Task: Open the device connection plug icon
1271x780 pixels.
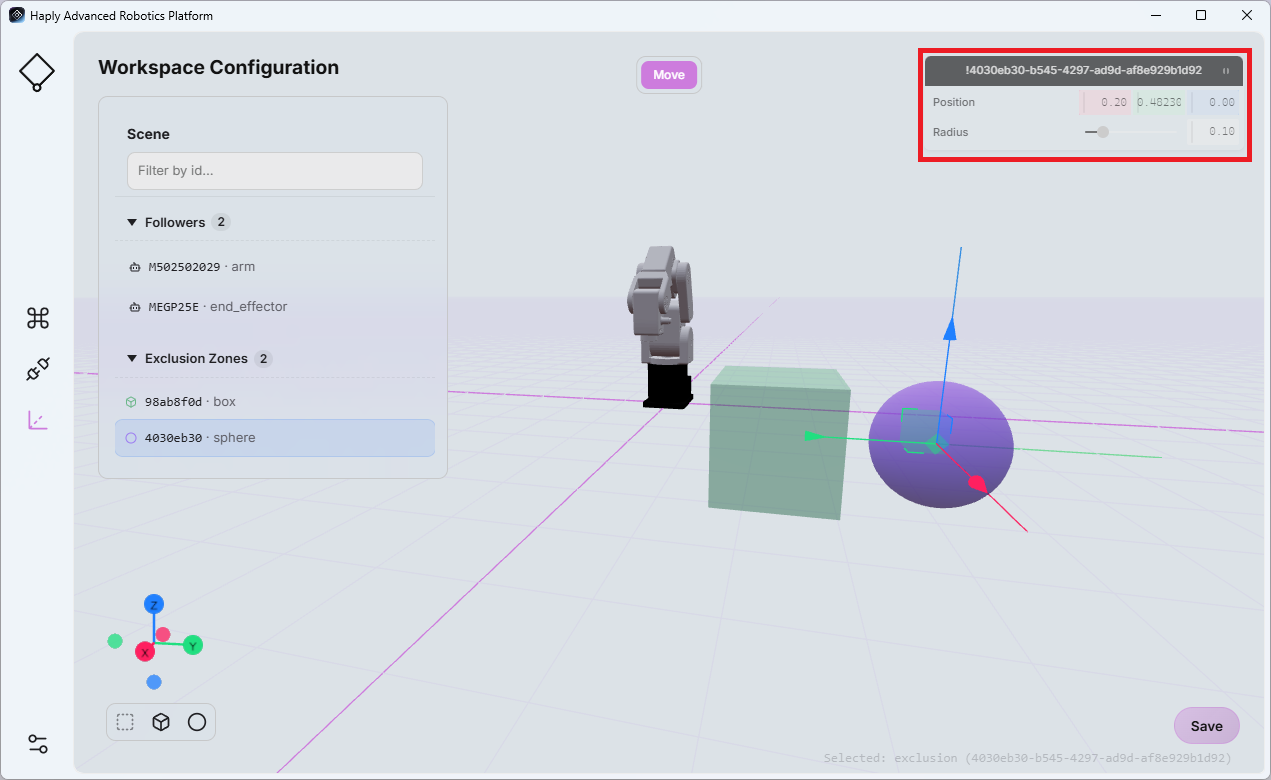Action: (x=38, y=369)
